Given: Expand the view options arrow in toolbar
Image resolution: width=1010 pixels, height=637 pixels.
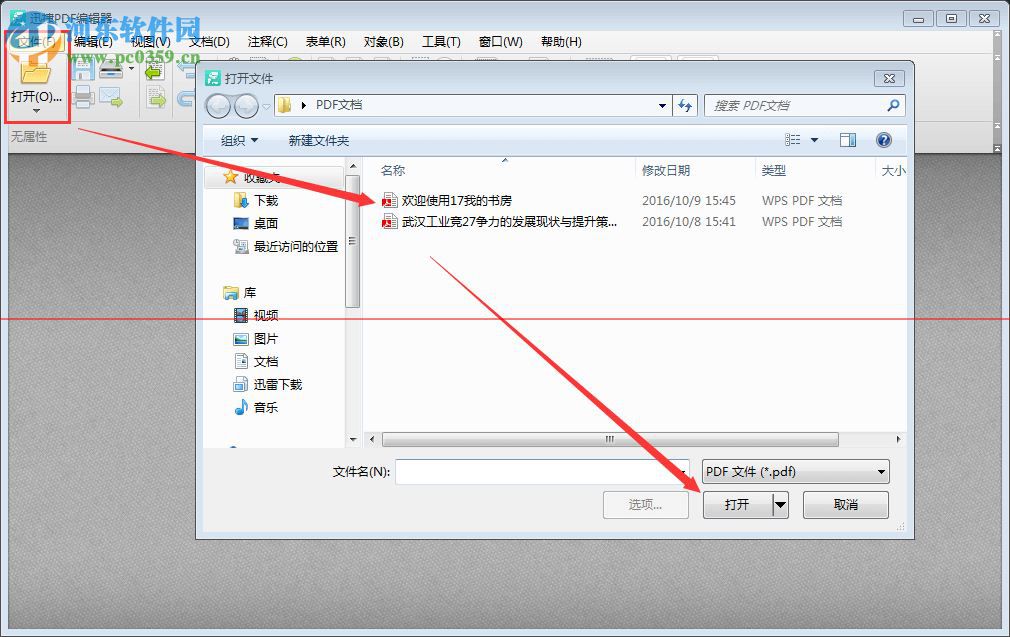Looking at the screenshot, I should pos(814,140).
